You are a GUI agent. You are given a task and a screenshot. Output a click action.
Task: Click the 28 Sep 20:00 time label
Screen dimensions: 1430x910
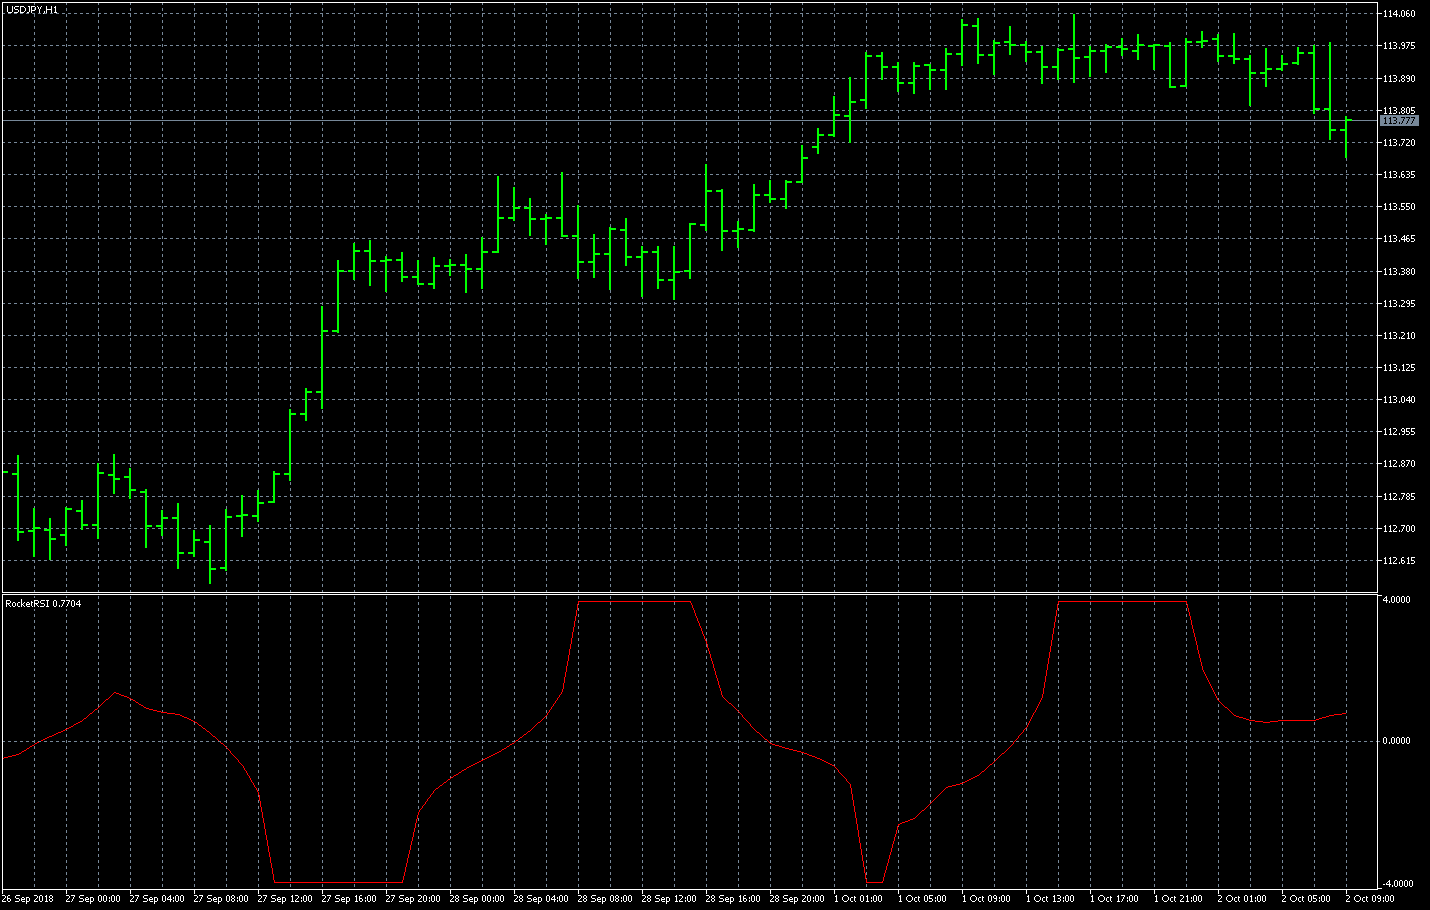tap(797, 899)
